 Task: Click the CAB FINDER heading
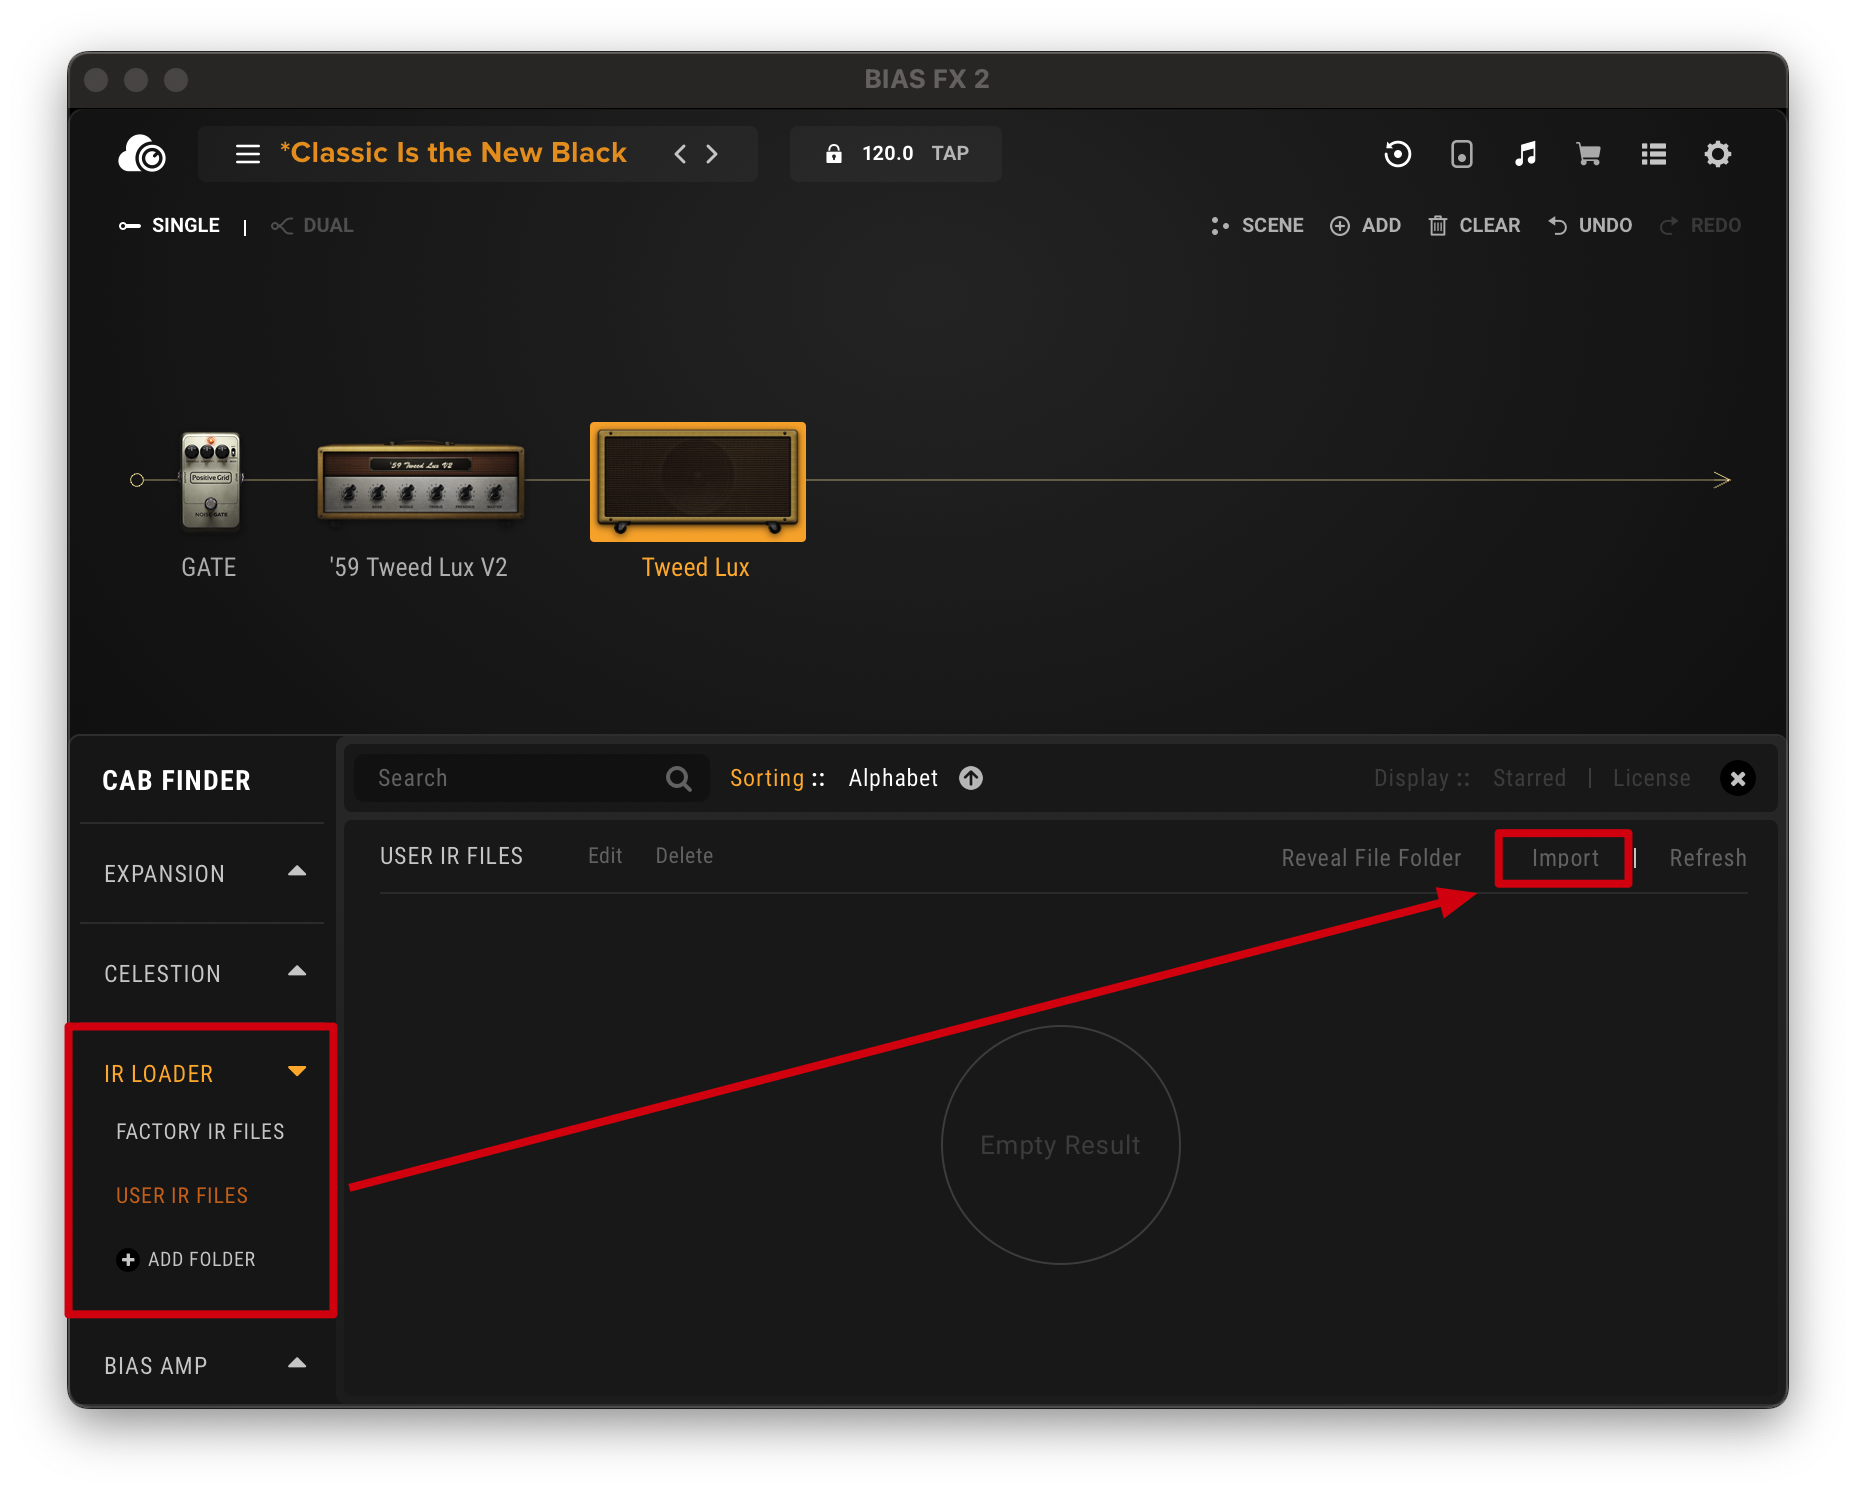(176, 780)
